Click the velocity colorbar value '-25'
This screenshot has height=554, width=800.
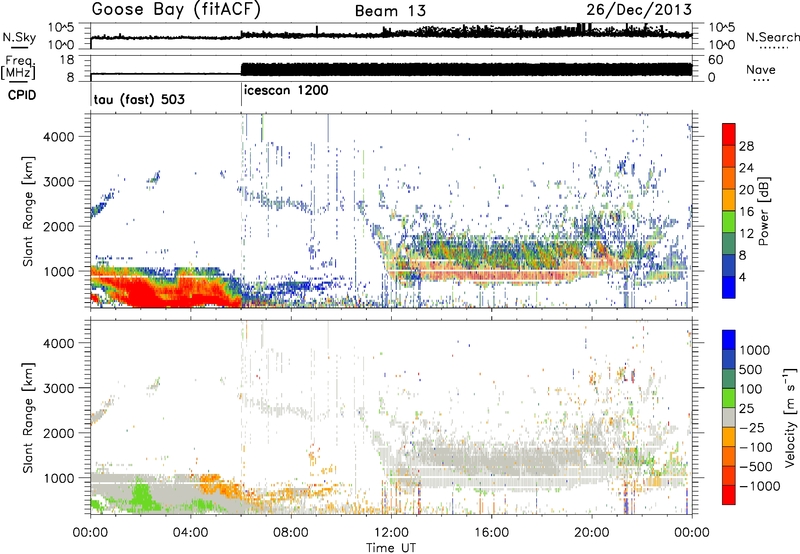[x=755, y=427]
